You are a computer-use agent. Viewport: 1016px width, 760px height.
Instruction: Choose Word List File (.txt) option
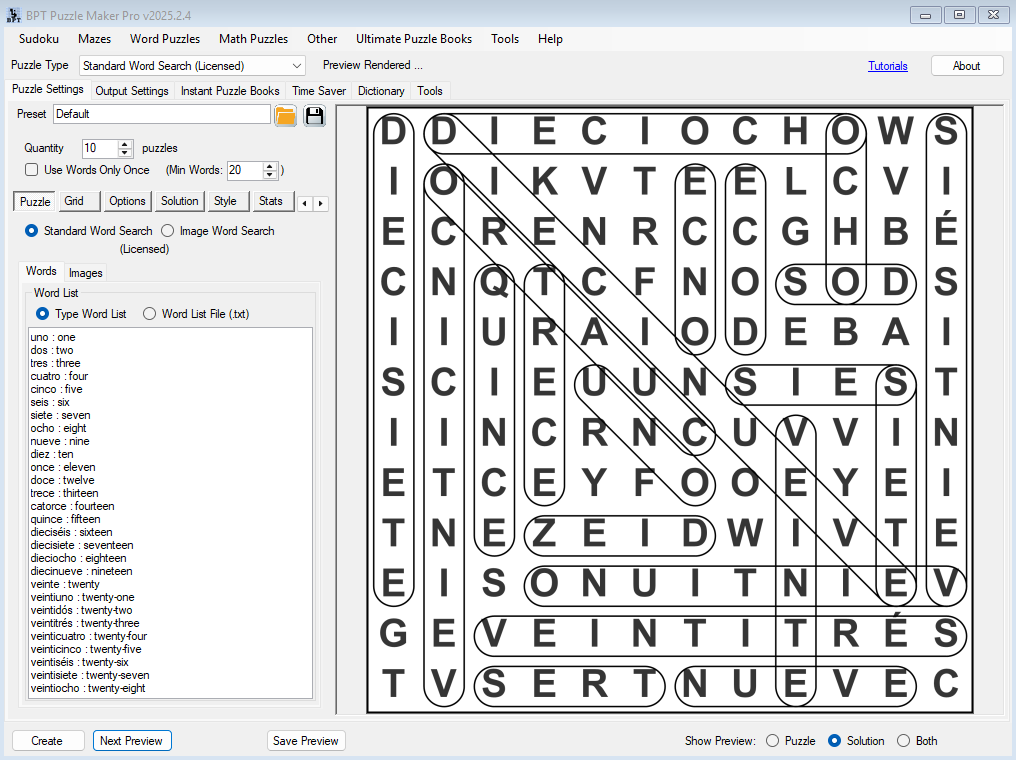[150, 314]
